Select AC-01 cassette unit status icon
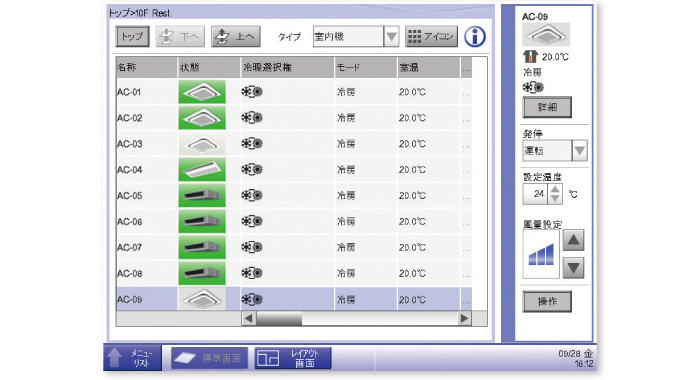This screenshot has width=690, height=380. tap(202, 92)
